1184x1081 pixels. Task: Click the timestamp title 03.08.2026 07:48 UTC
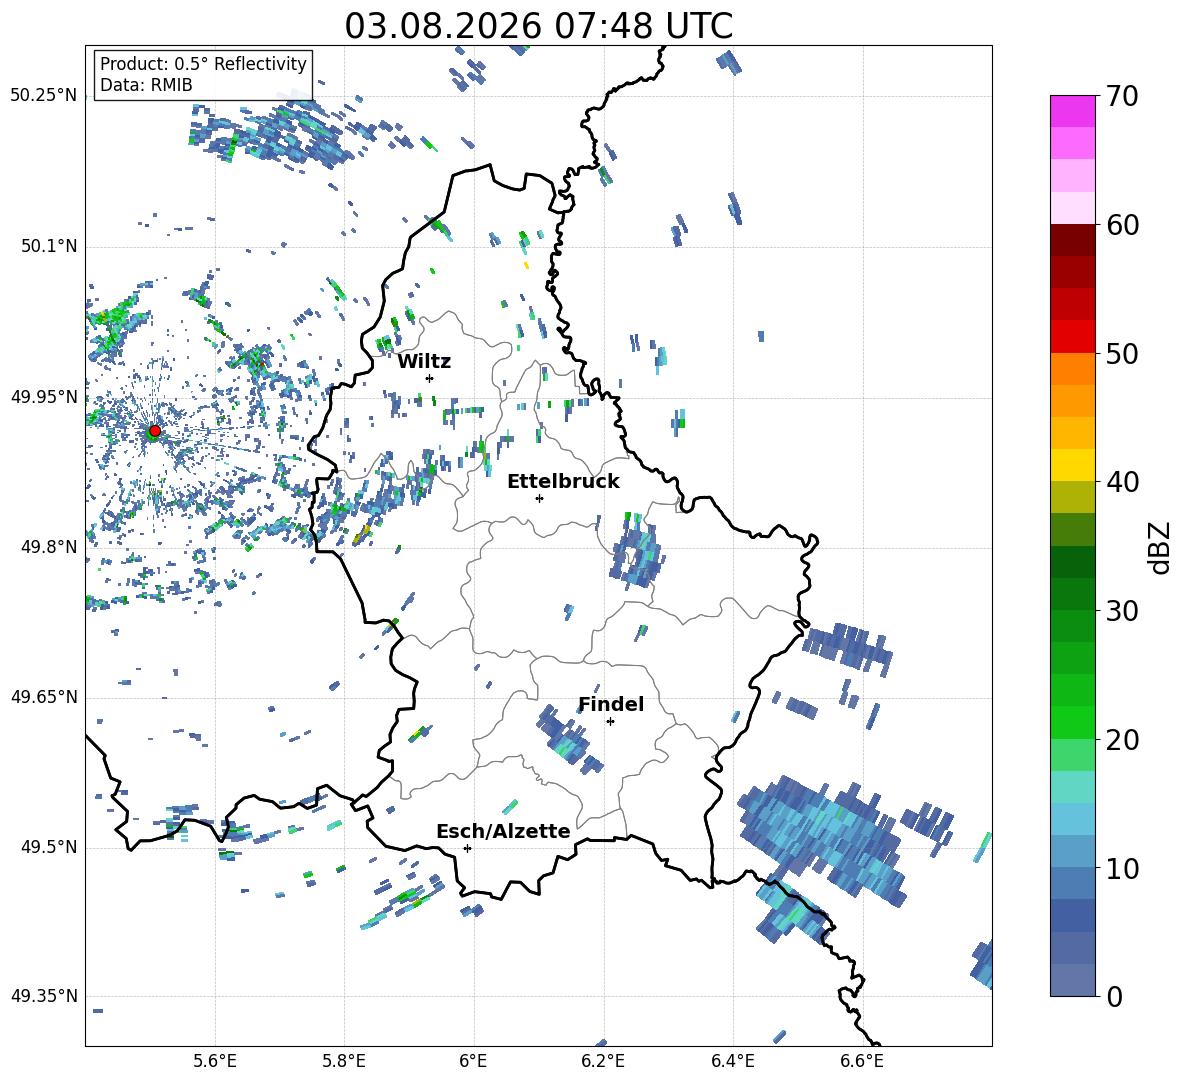[x=538, y=26]
